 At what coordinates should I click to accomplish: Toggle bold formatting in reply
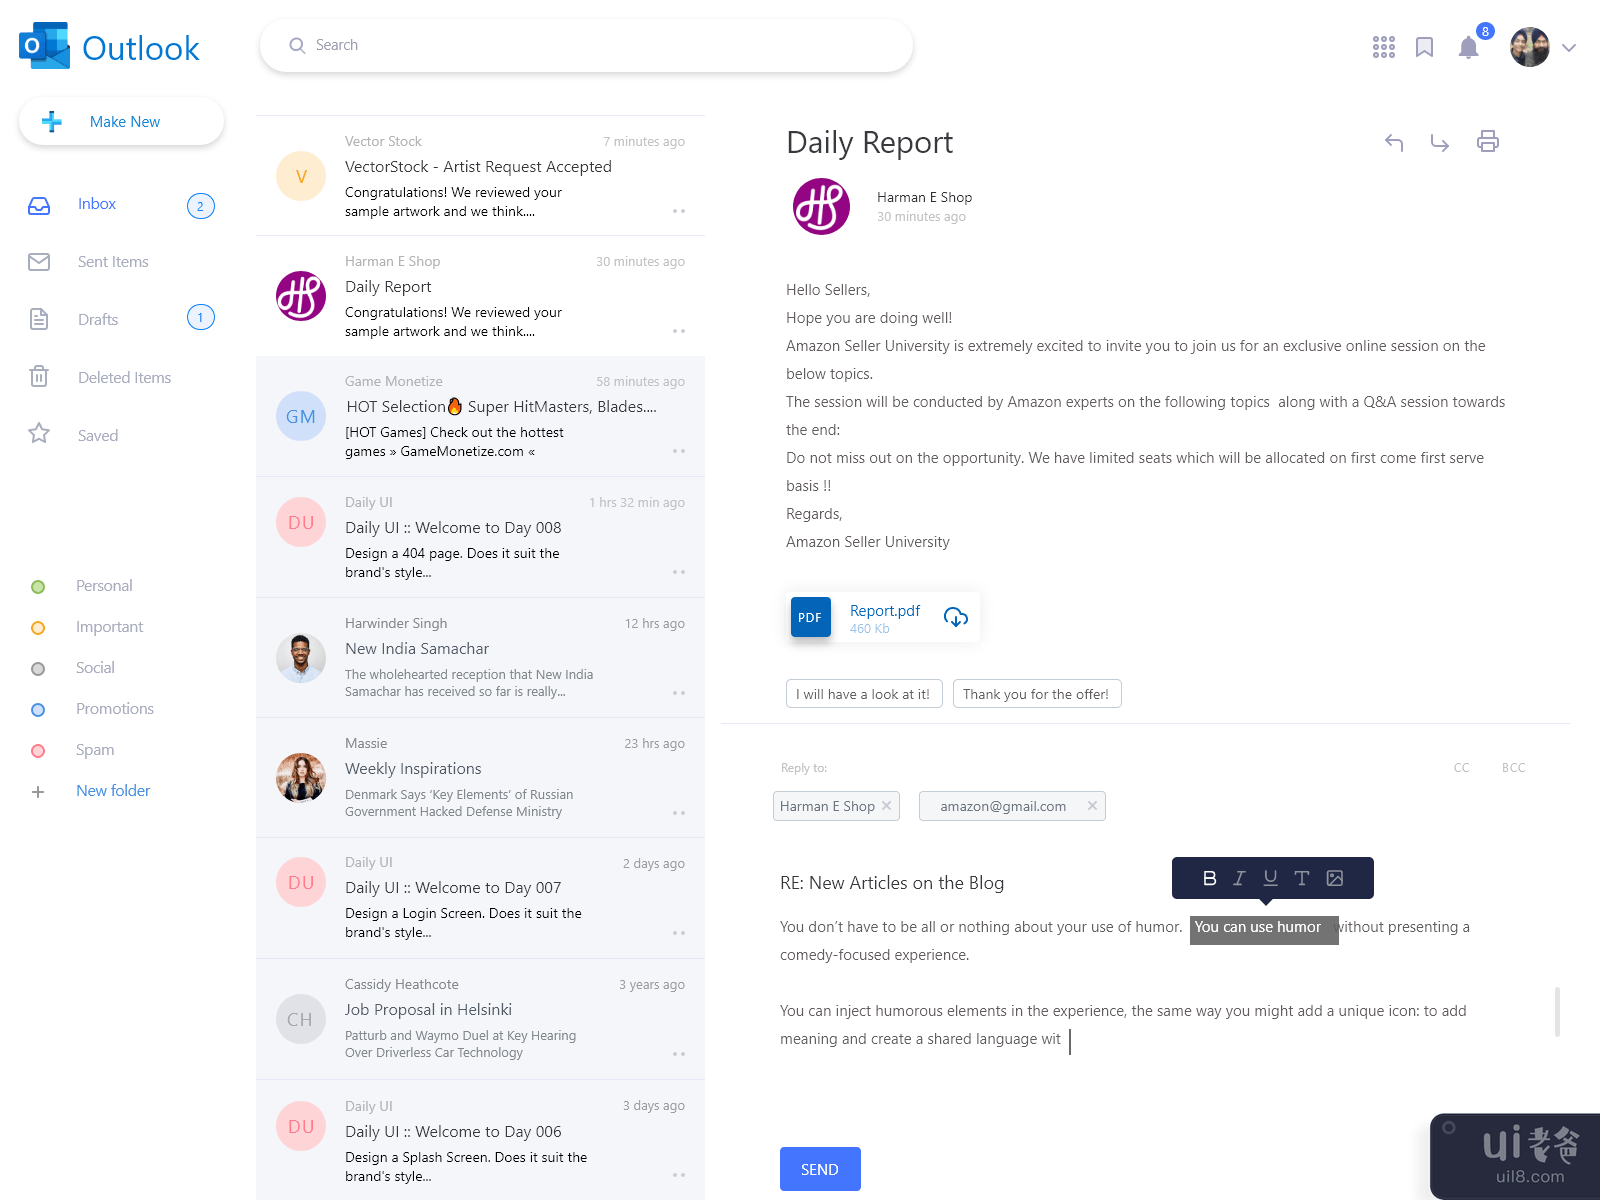[x=1209, y=878]
